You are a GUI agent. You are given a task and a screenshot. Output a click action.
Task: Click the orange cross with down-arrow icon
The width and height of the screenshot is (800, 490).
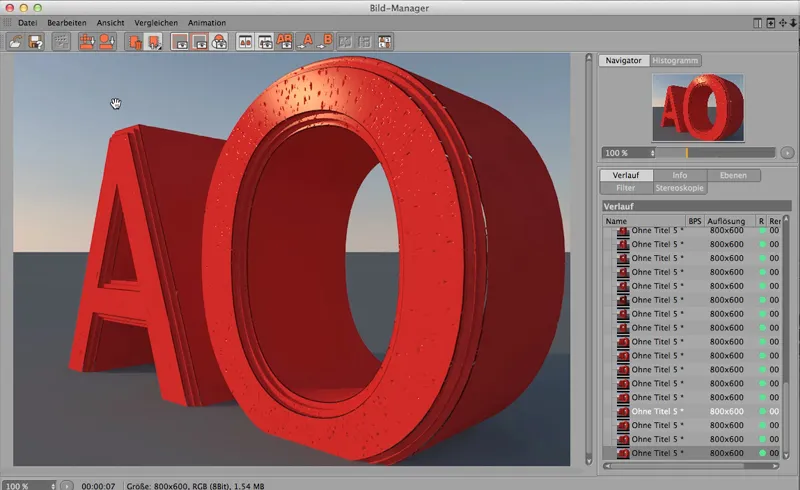coord(87,42)
